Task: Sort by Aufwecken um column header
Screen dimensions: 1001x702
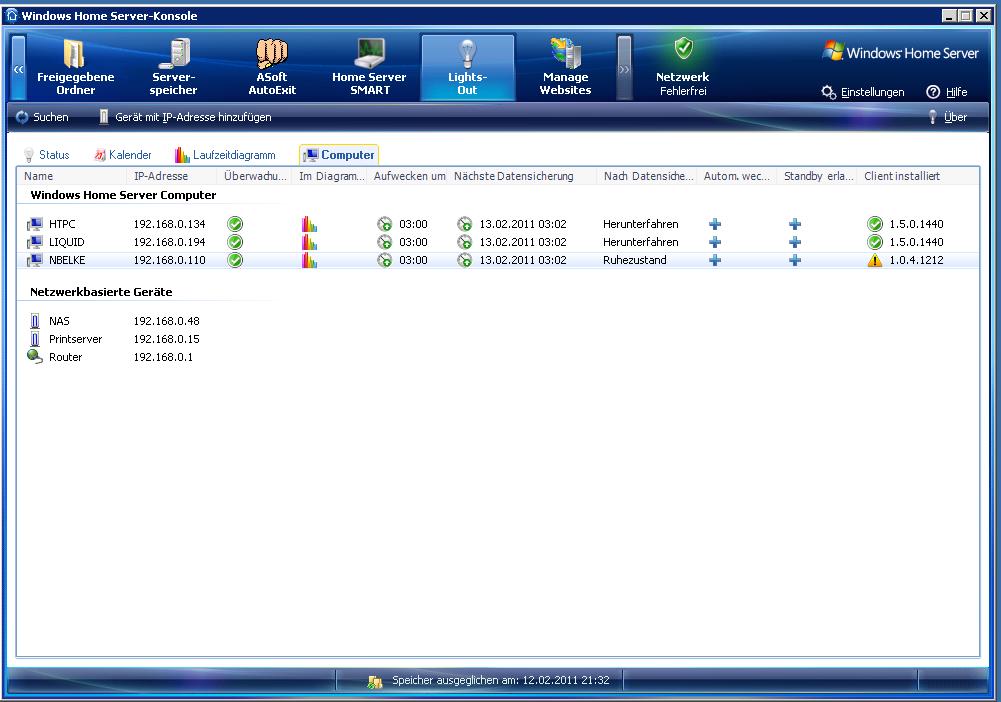Action: point(409,176)
